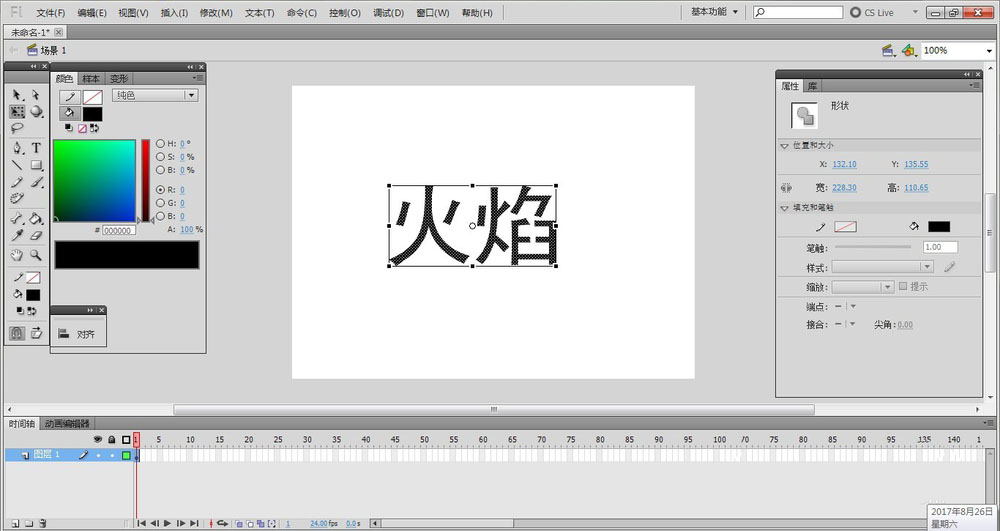Open the 端点 cap dropdown arrow
The width and height of the screenshot is (1000, 531).
coord(853,307)
